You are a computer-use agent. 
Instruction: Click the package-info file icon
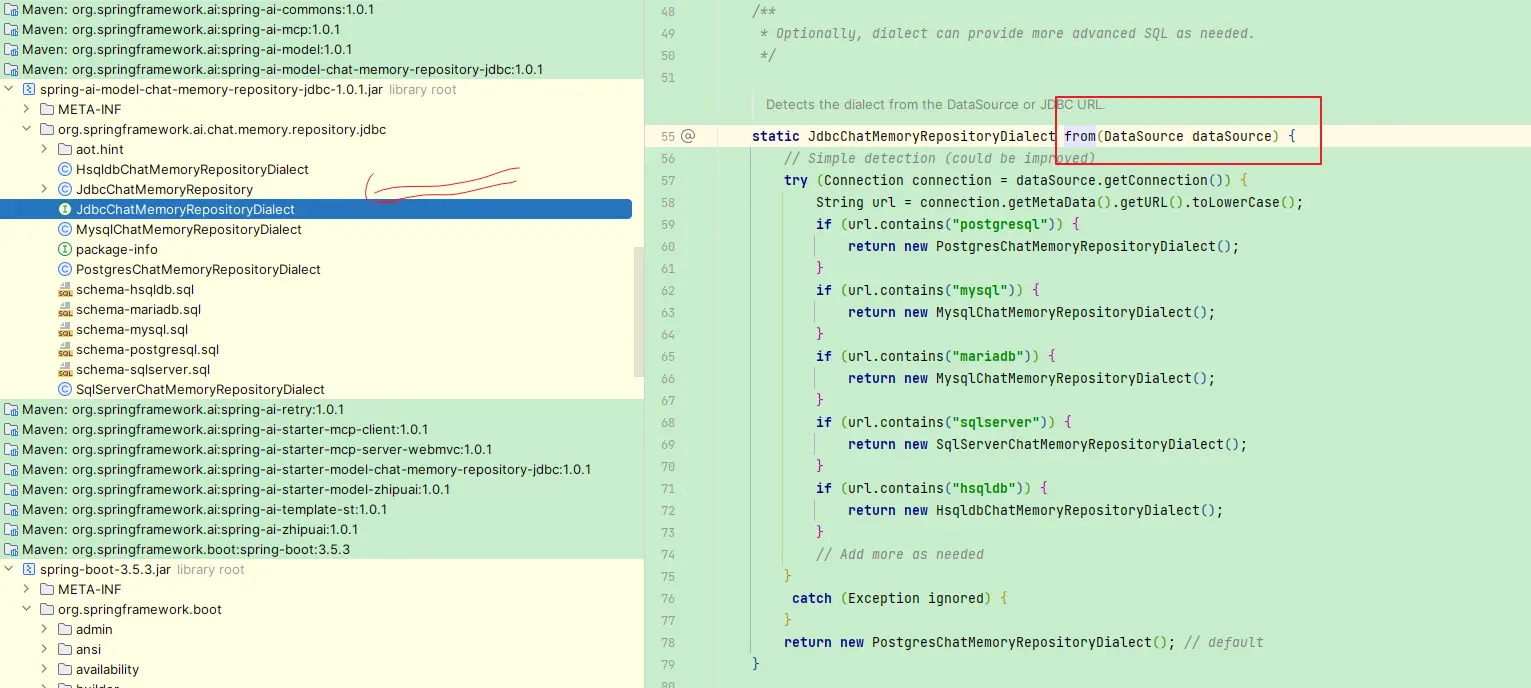[65, 250]
